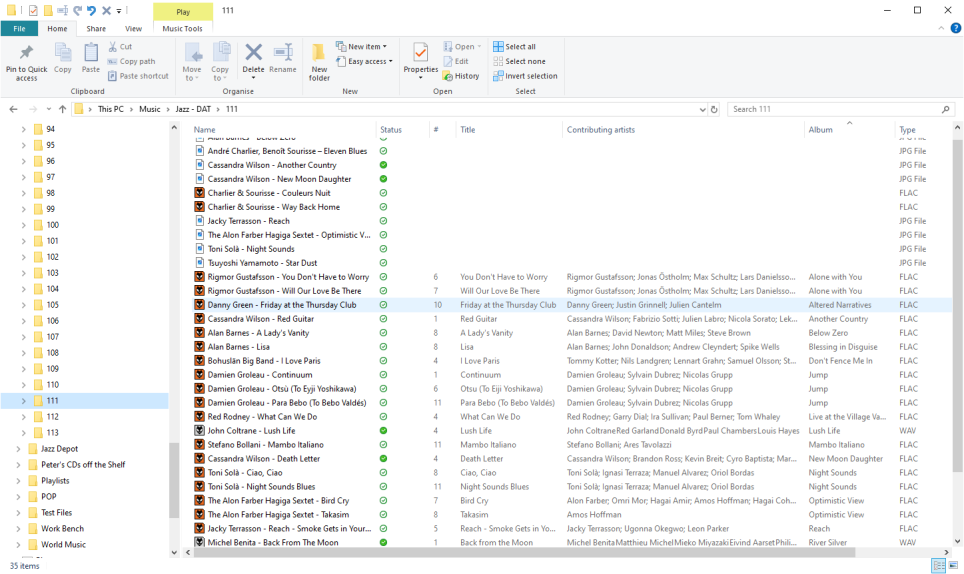
Task: Select Stefano Bollani - Mambo Italiano file
Action: click(x=266, y=445)
